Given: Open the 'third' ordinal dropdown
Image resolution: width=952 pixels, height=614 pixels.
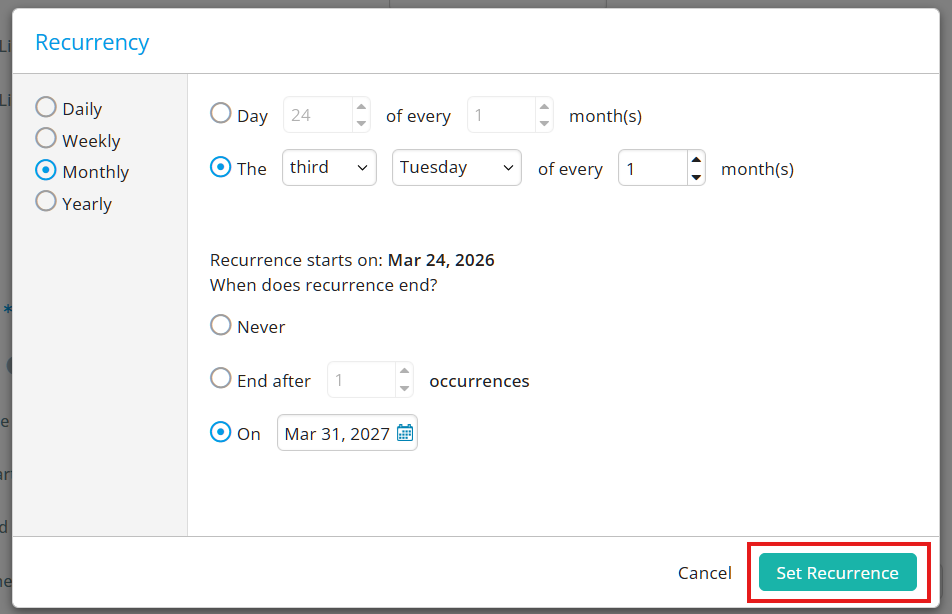Looking at the screenshot, I should 329,168.
